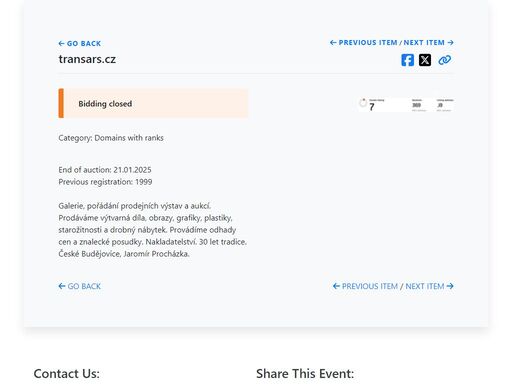Share the auction on Facebook

click(x=407, y=60)
